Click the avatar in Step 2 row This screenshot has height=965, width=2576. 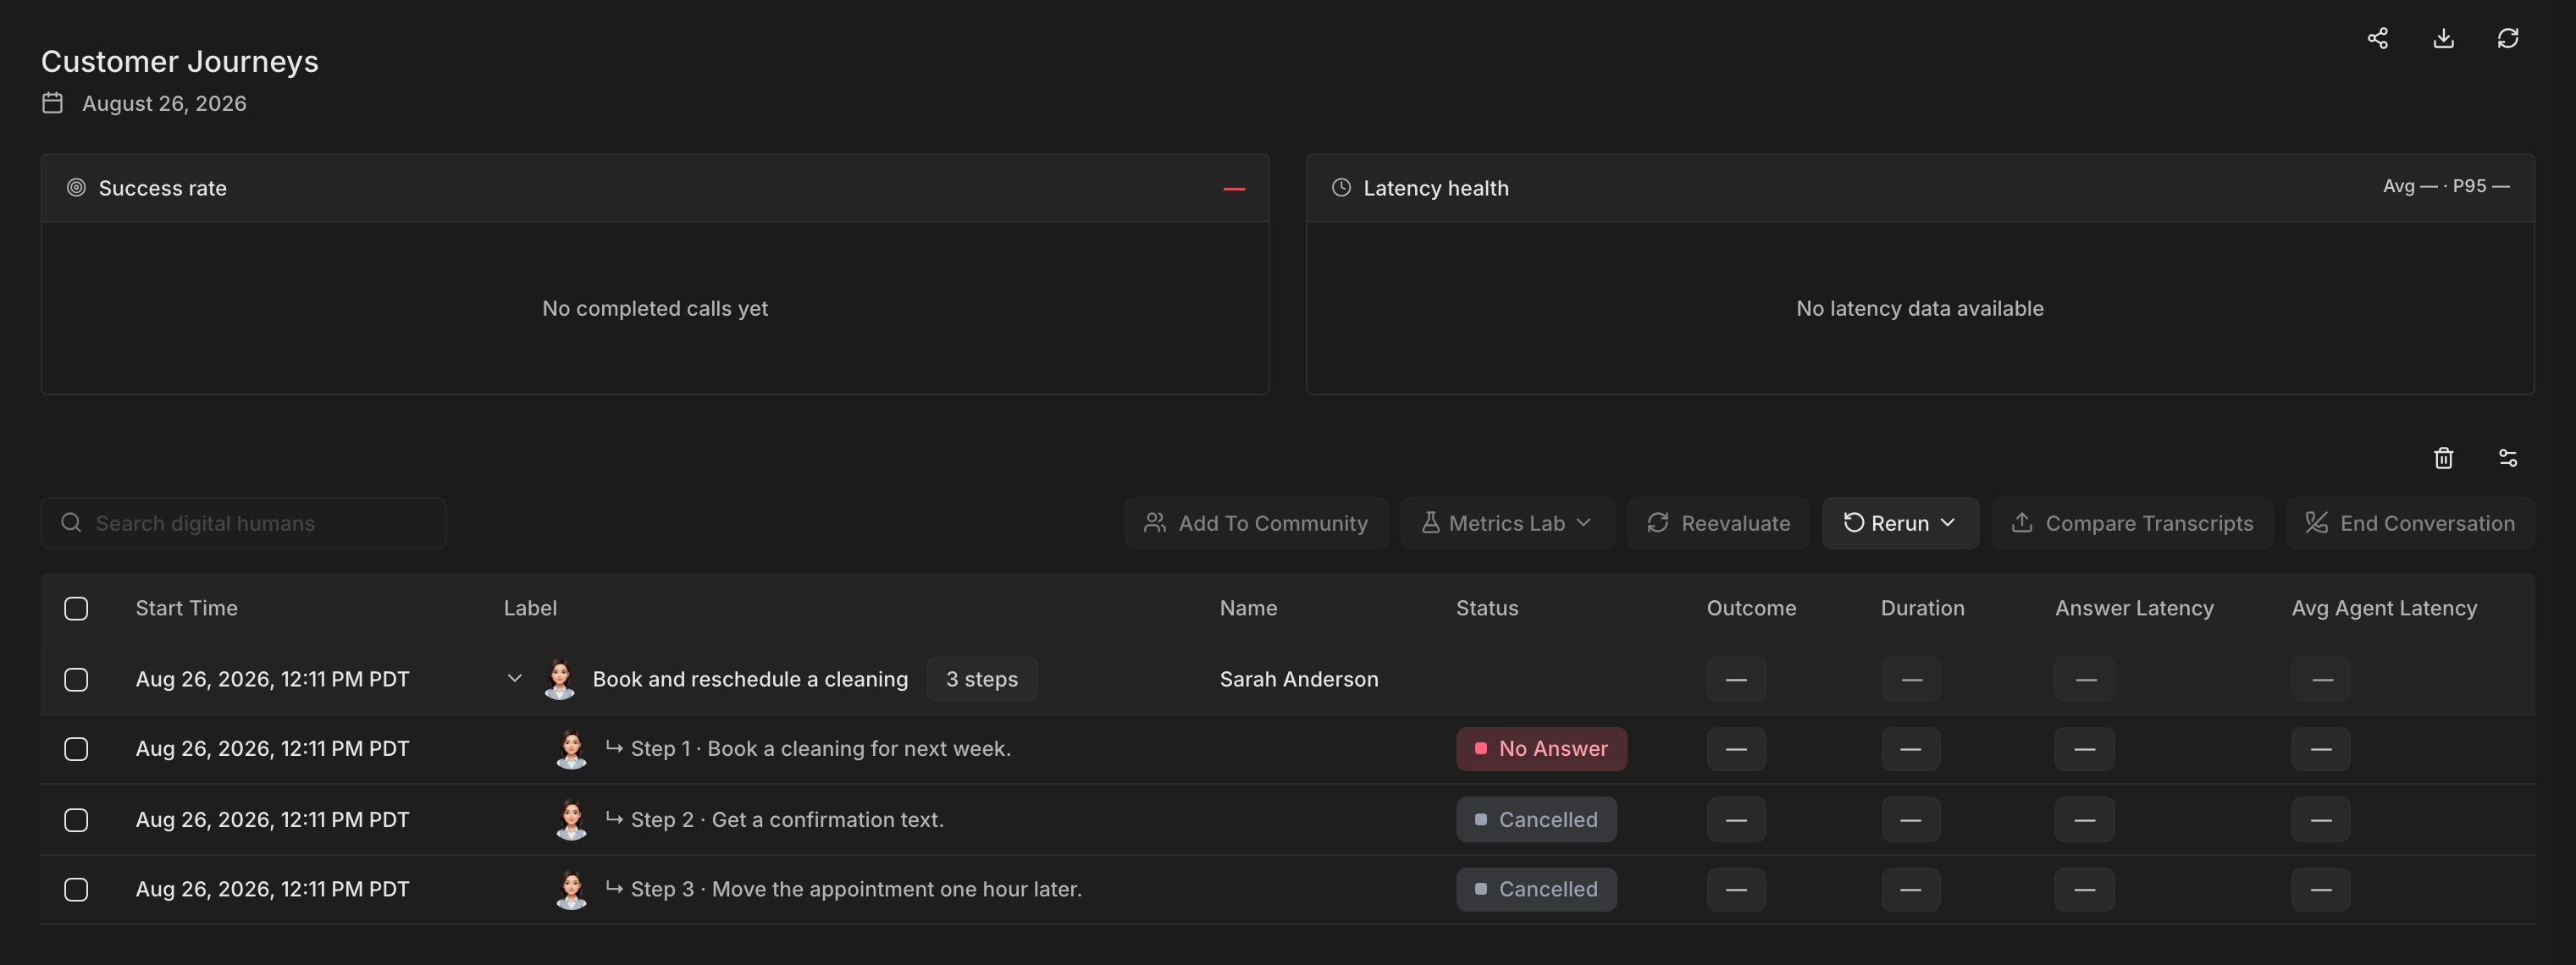pos(571,820)
